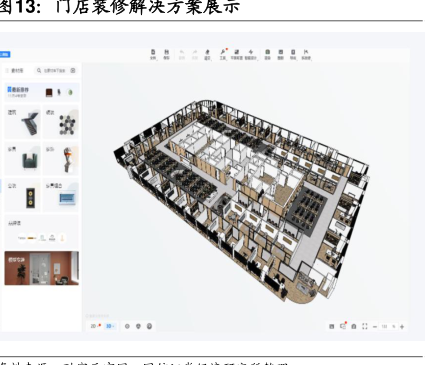Select the brown material swatch in the top card

click(49, 92)
